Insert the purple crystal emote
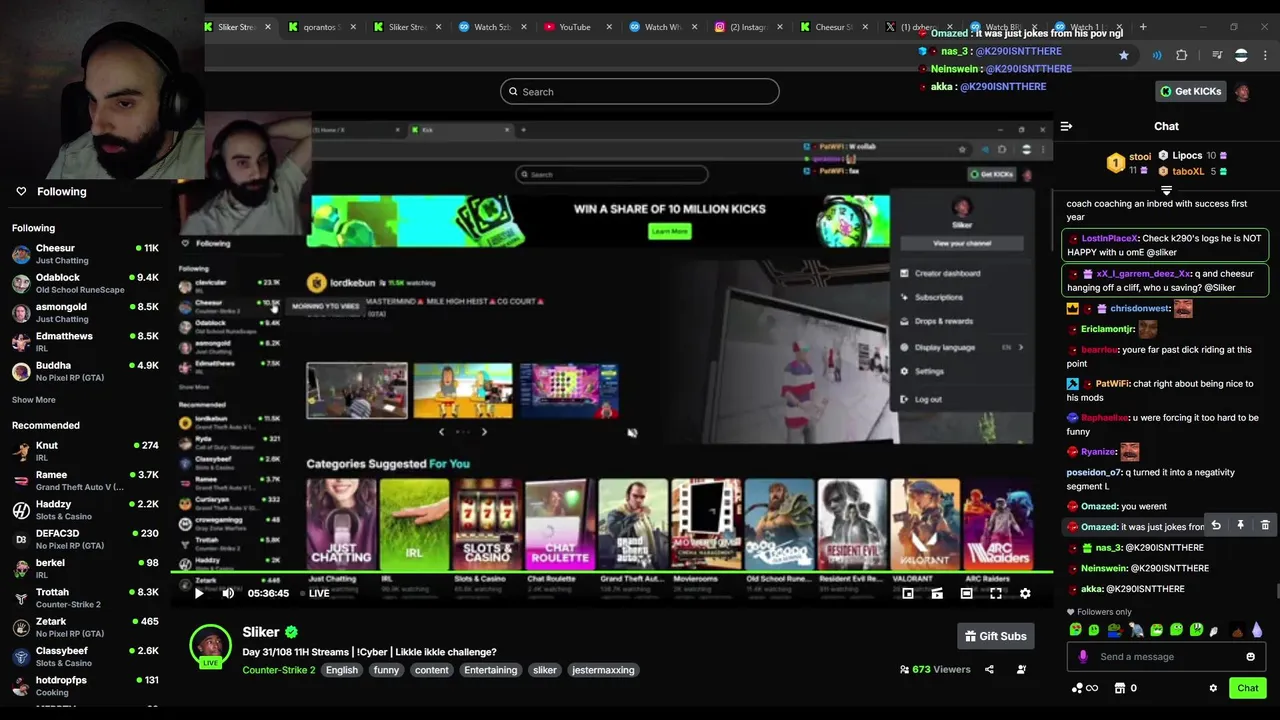Viewport: 1280px width, 720px height. 1257,630
